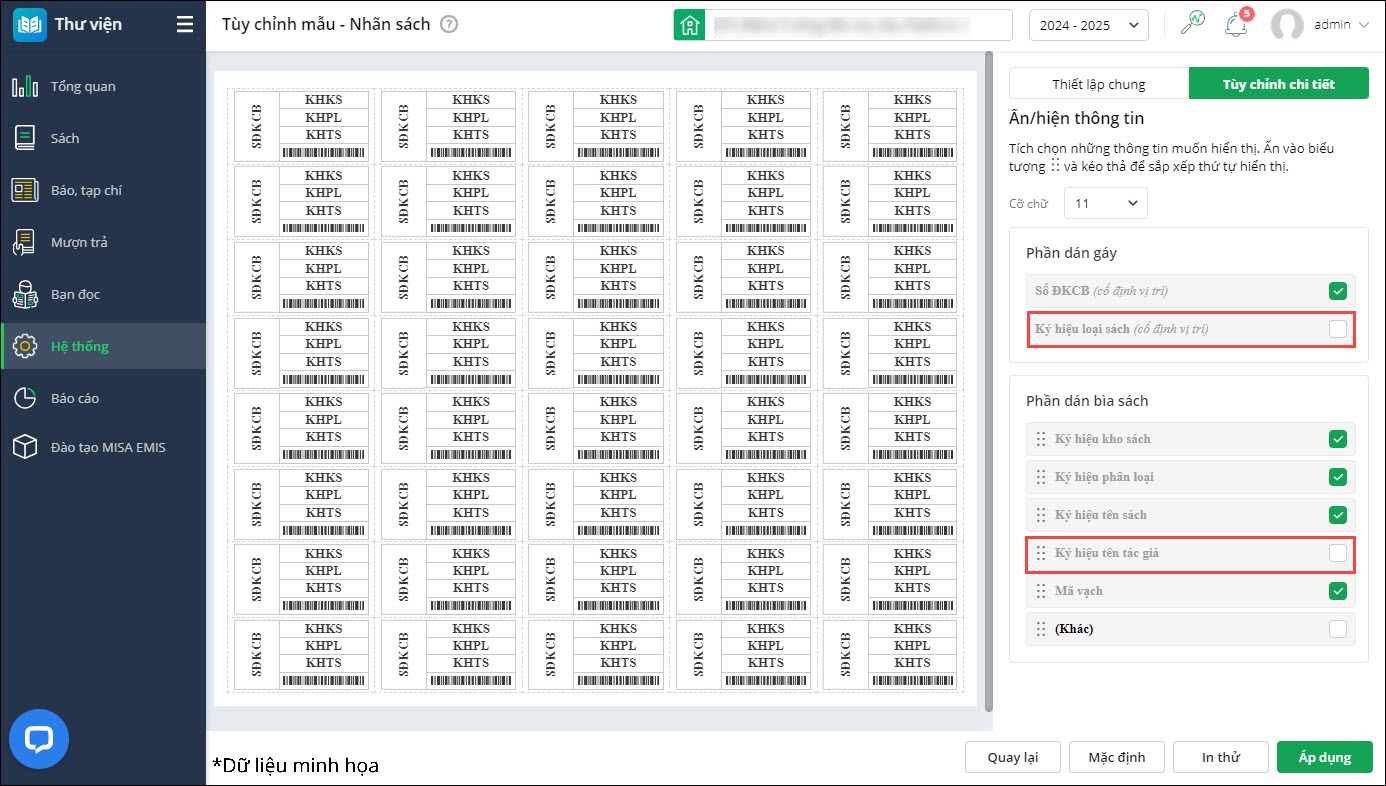Click the Tùy chỉnh mẫu - Nhãn sách title

(x=326, y=25)
